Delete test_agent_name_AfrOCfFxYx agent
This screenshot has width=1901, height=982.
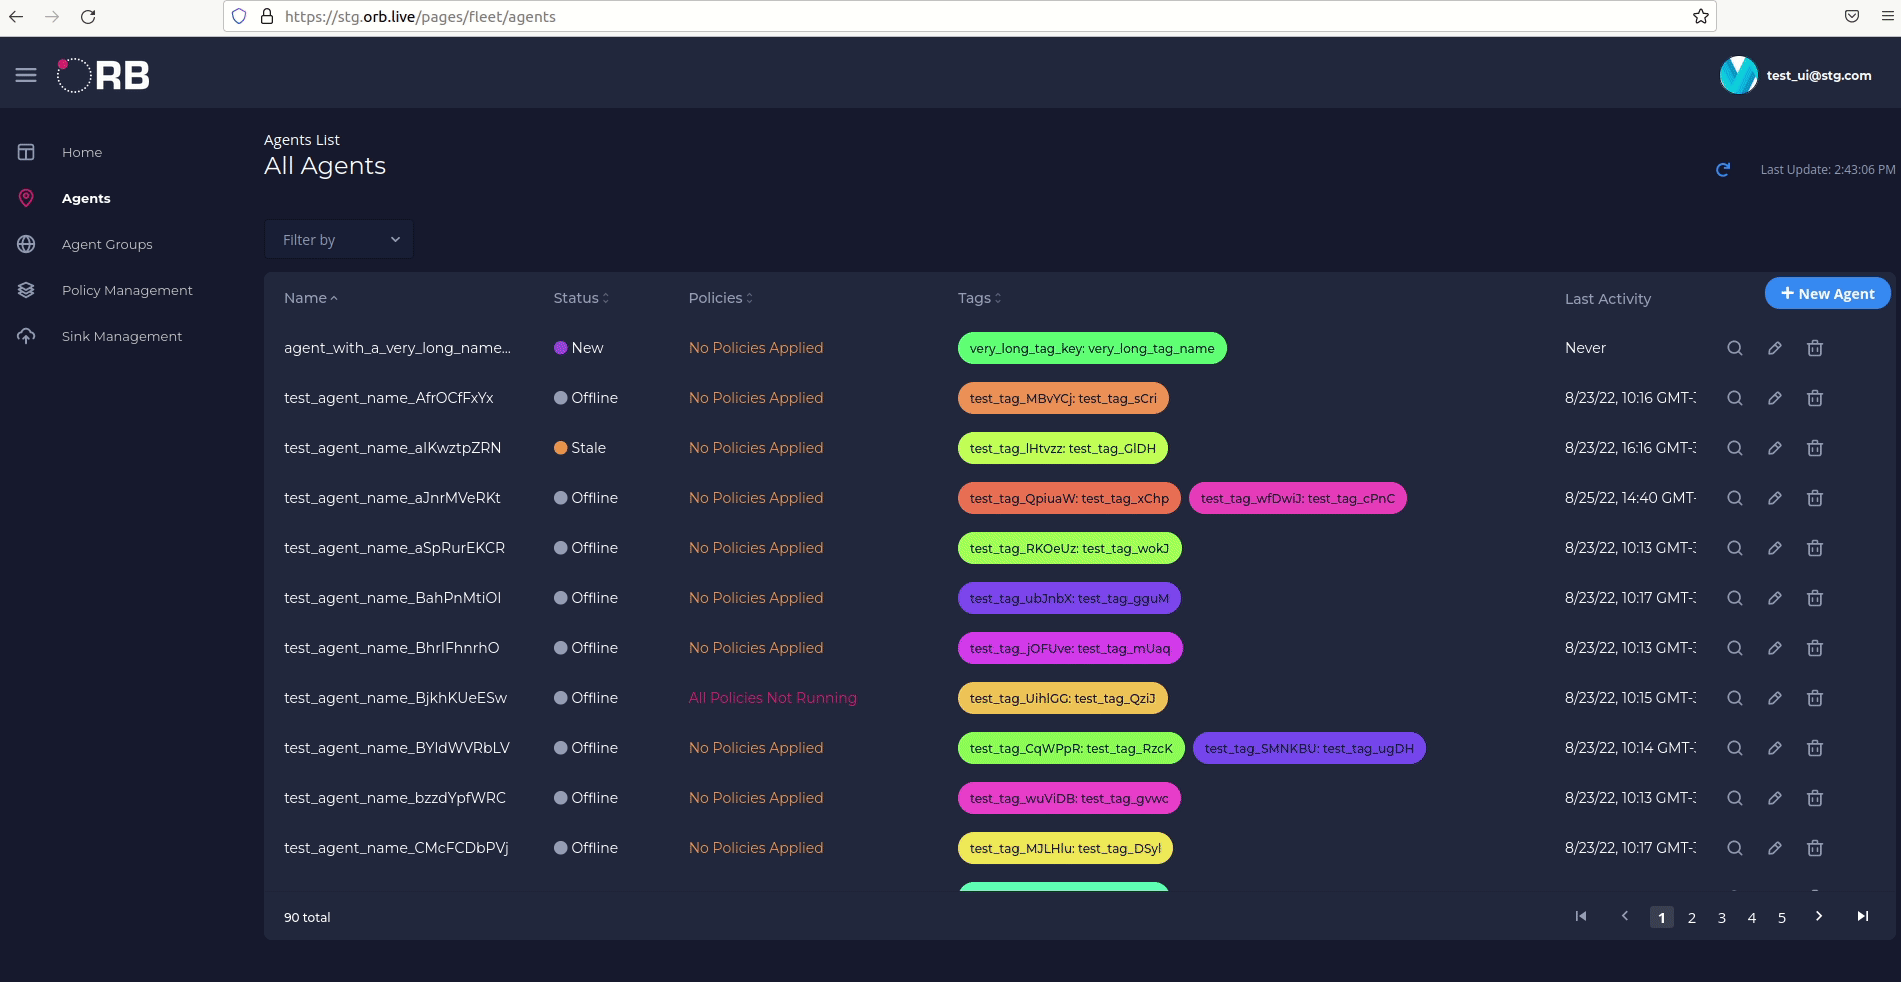1815,398
